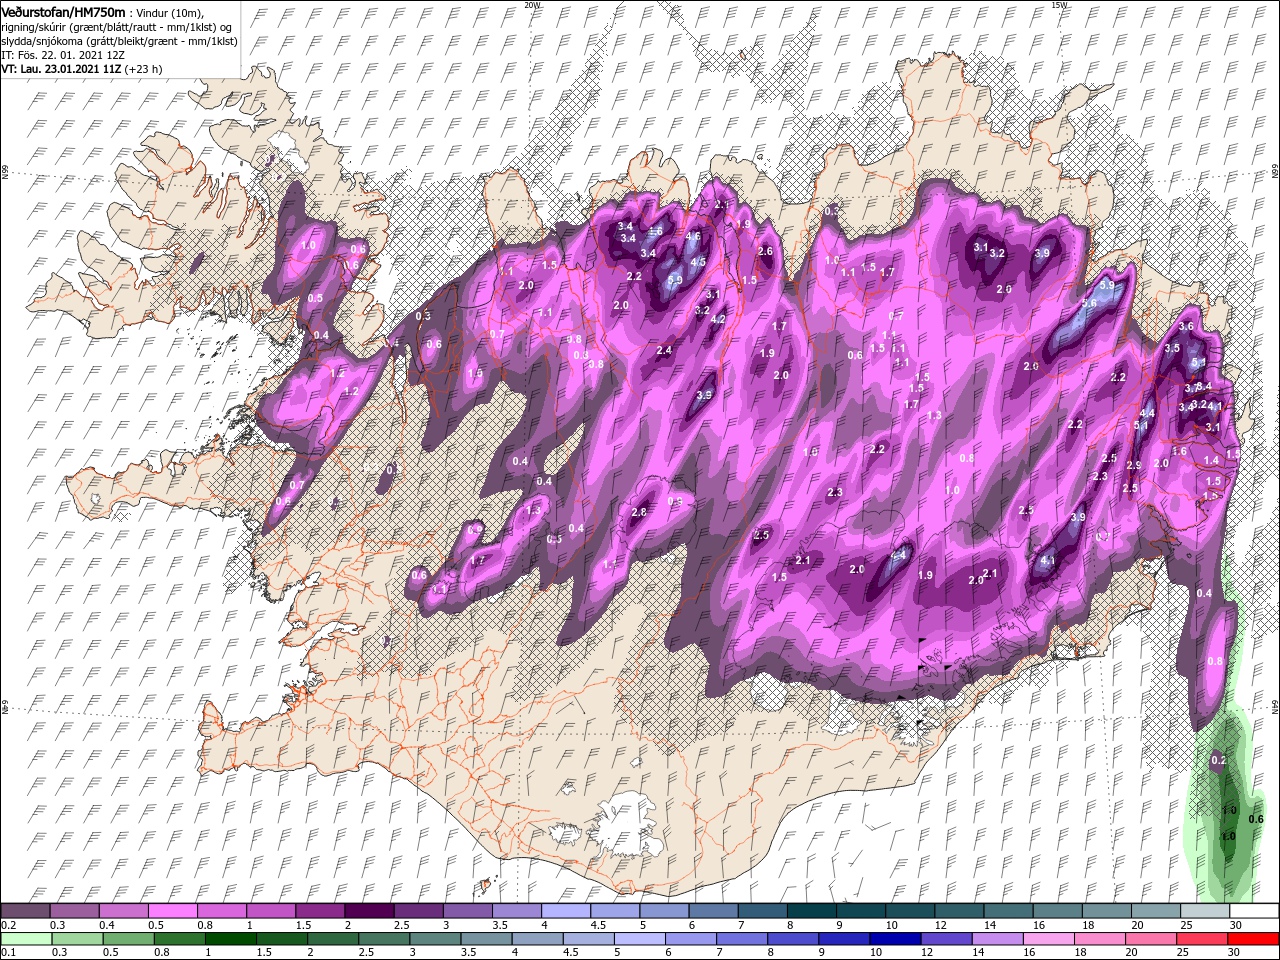Click the forecast offset text (+23 h)
Screen dimensions: 1280x960
pos(144,69)
